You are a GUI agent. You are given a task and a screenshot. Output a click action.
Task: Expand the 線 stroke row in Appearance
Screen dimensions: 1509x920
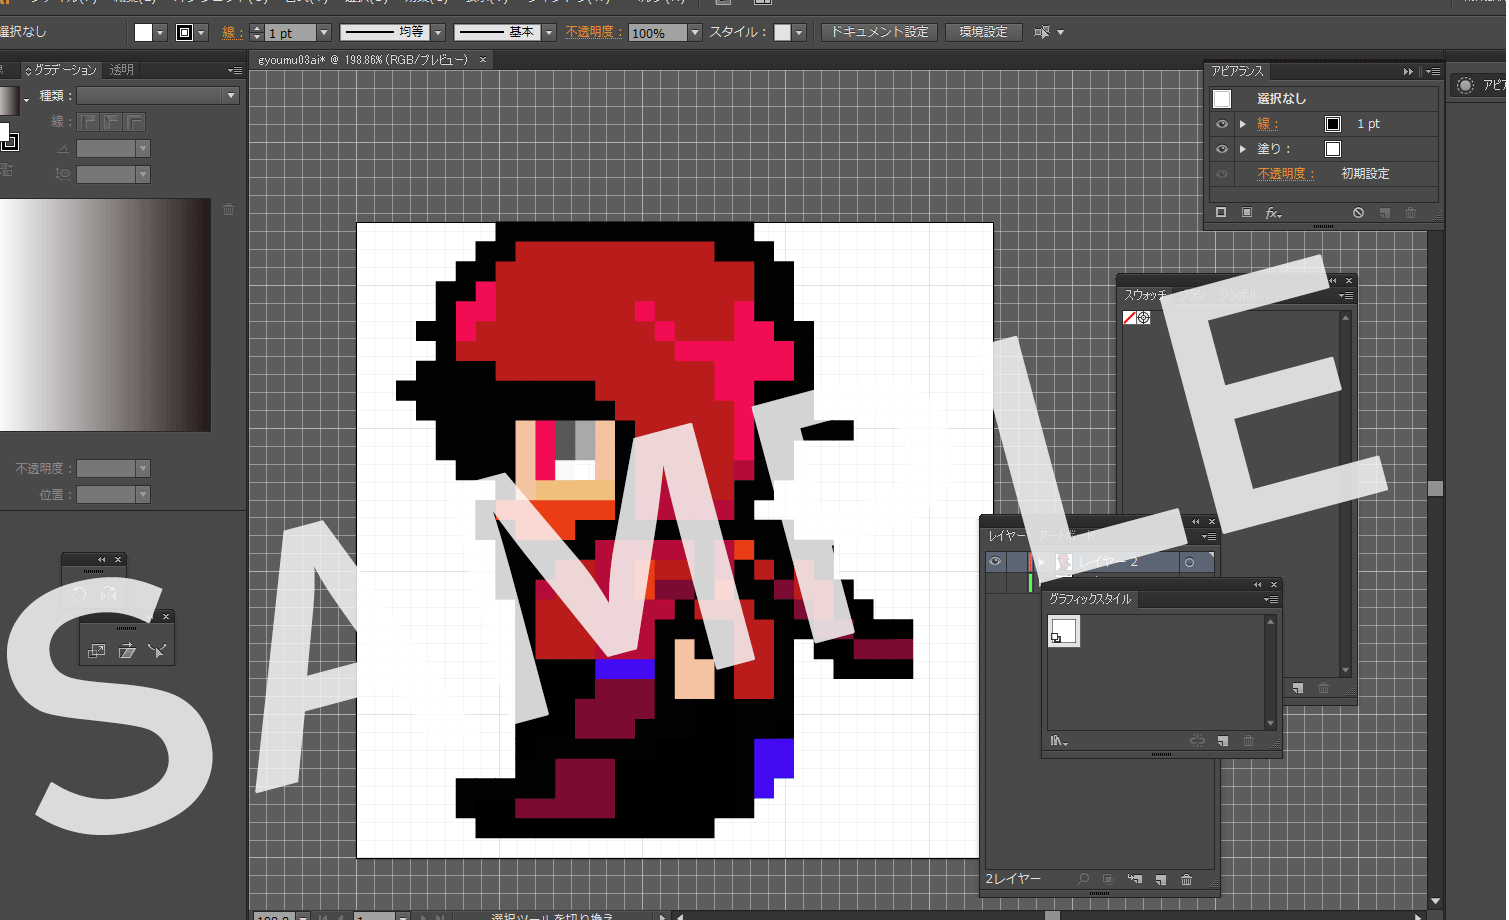point(1243,124)
